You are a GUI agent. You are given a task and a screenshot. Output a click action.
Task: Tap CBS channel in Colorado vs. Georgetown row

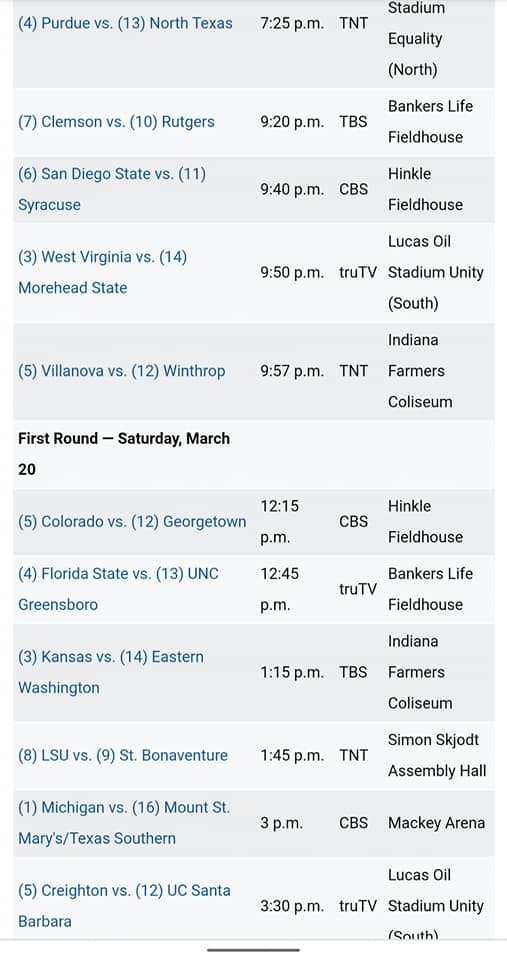click(x=354, y=522)
